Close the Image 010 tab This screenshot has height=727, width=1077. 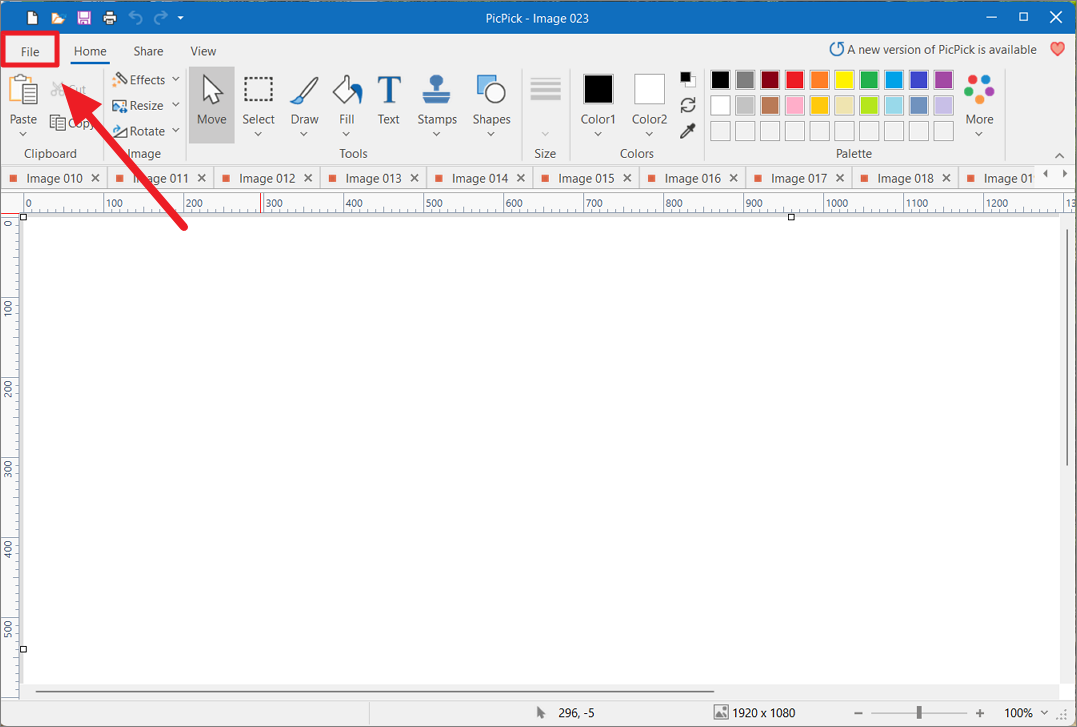pos(95,178)
